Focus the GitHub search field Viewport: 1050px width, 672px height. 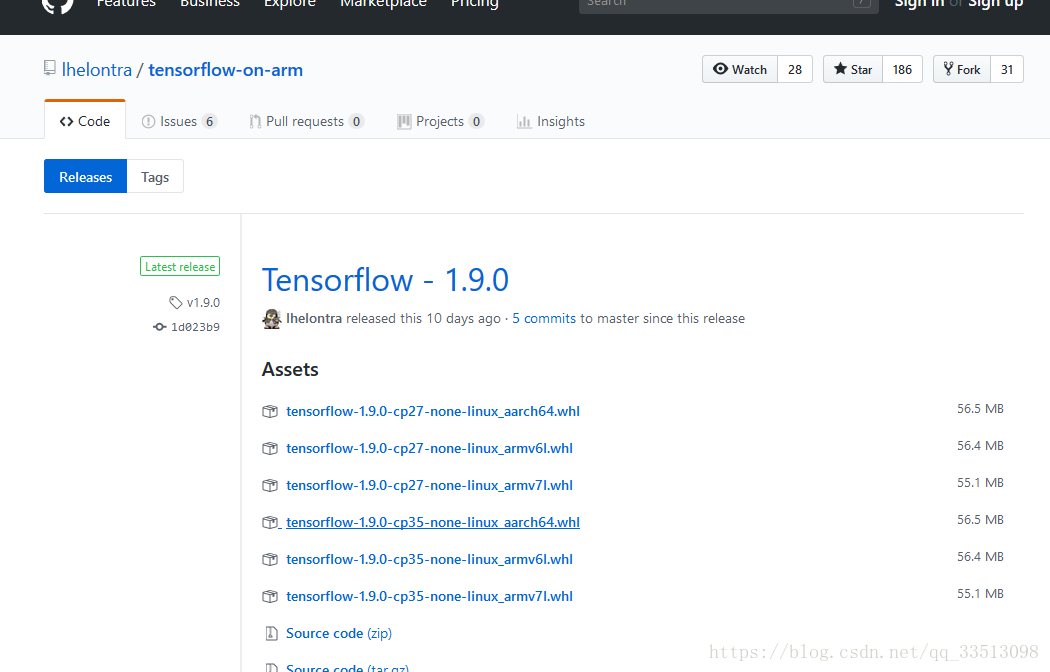click(729, 5)
